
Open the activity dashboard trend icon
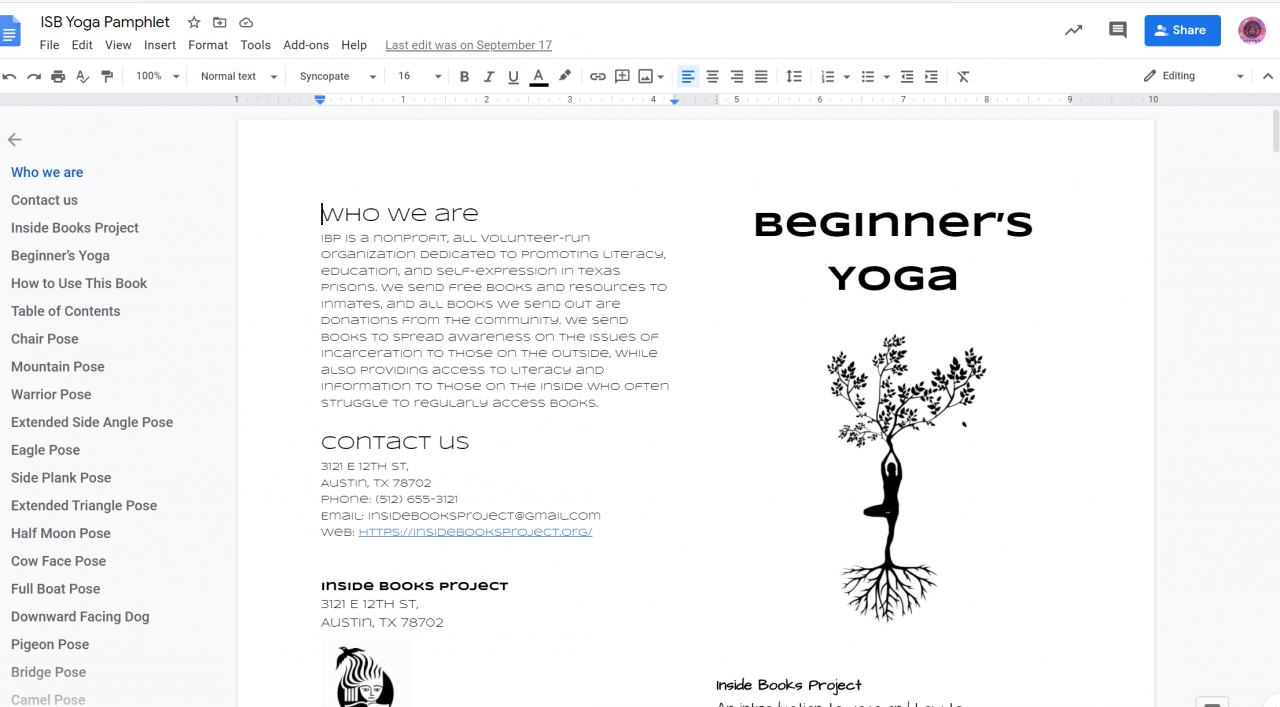click(1073, 30)
